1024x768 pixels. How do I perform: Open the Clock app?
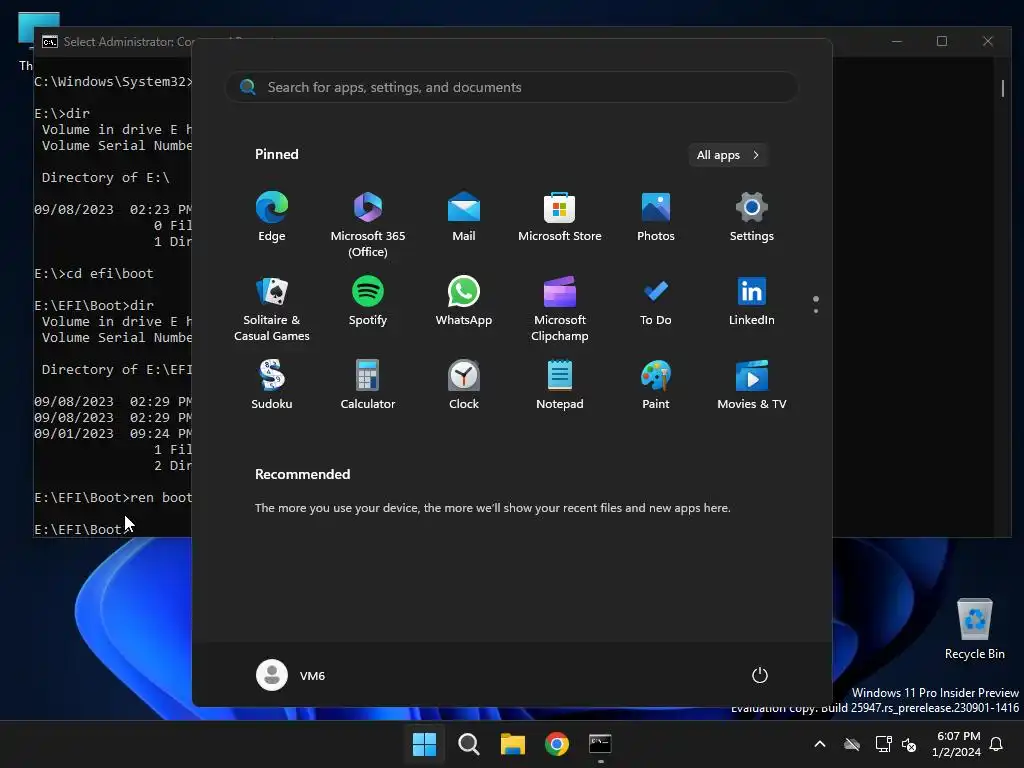(464, 385)
